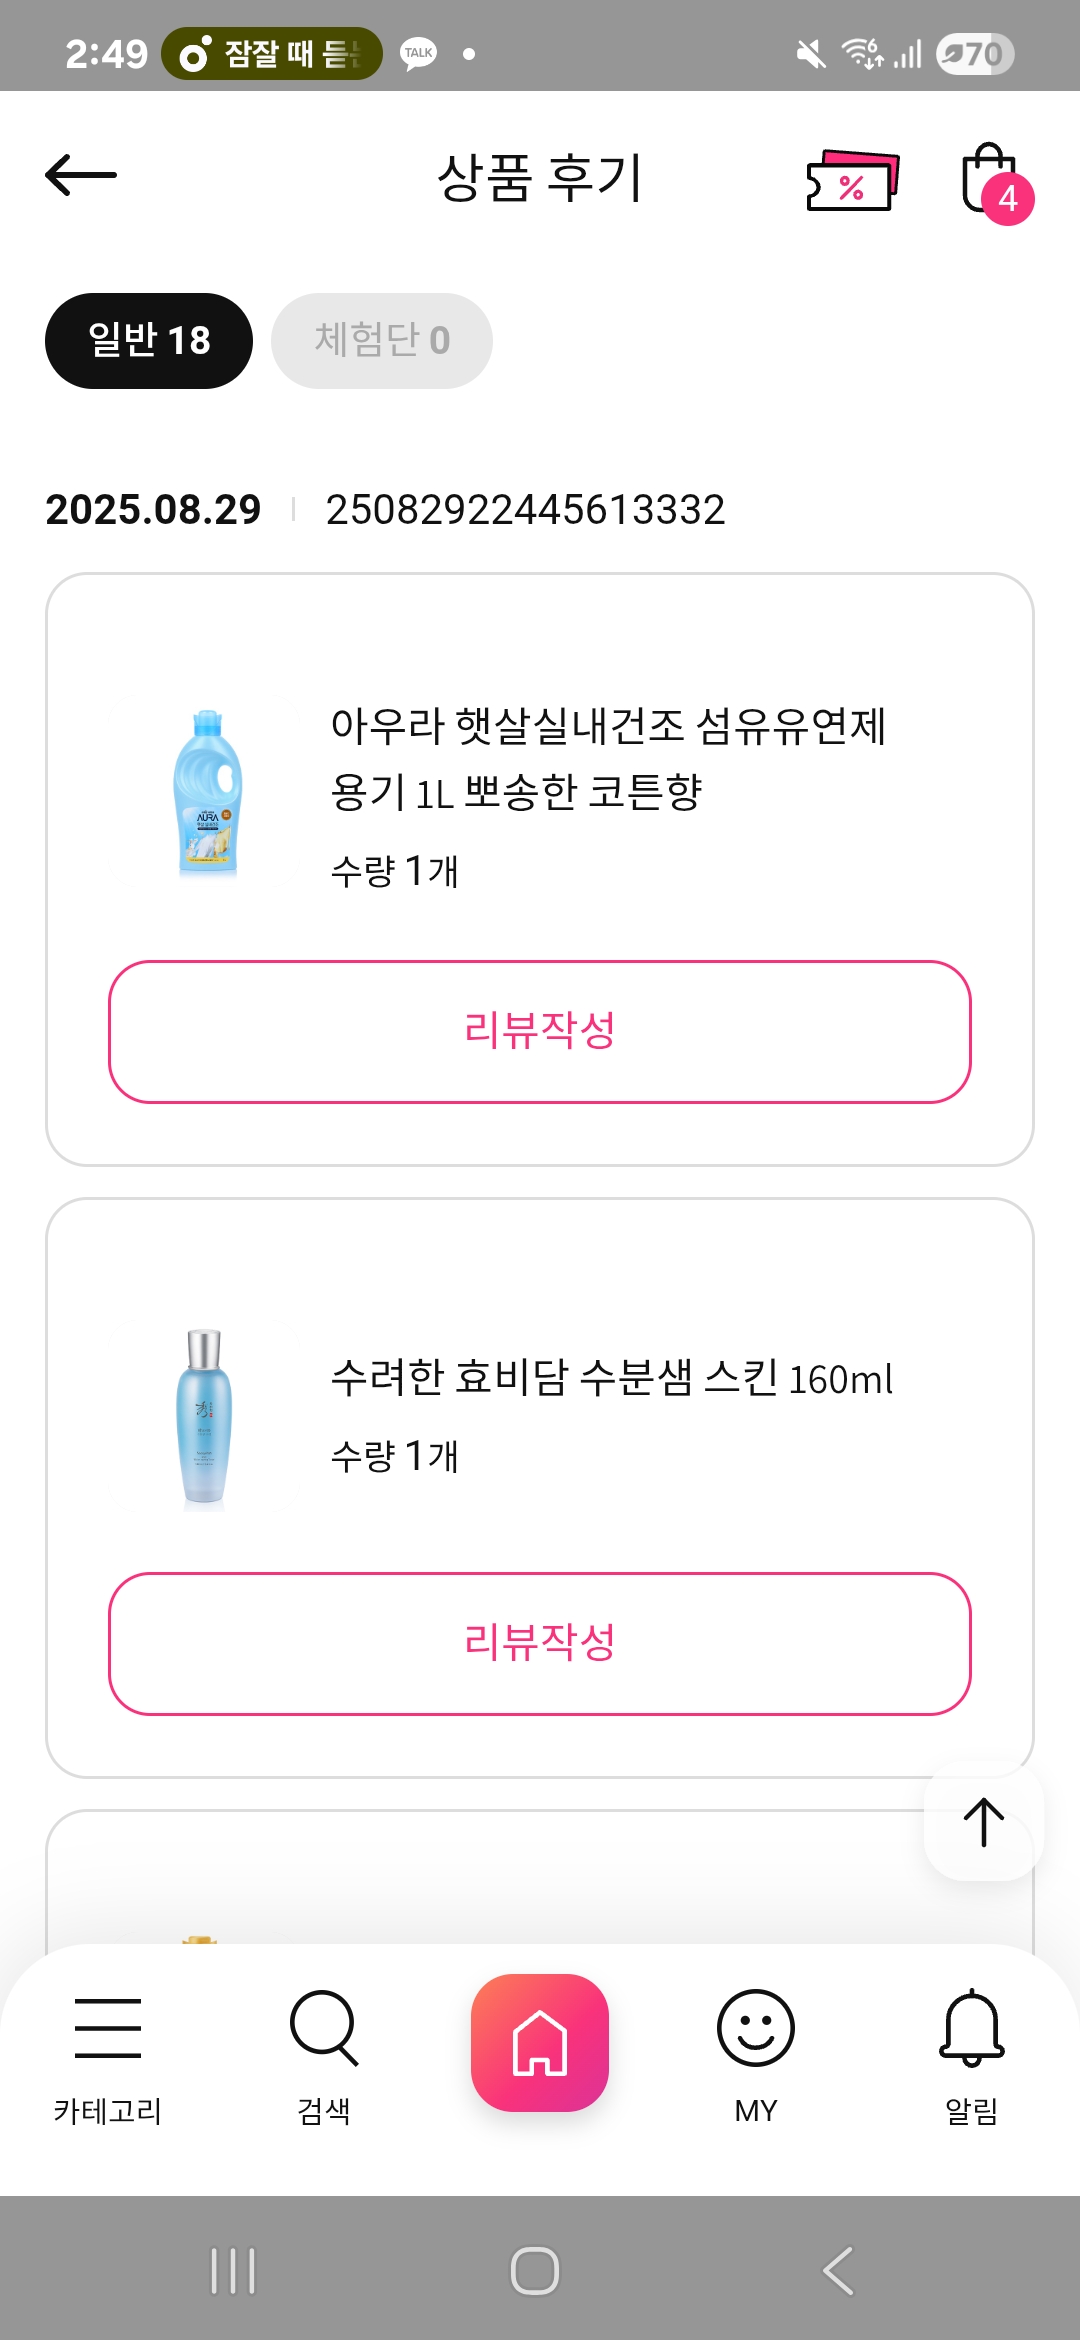1080x2340 pixels.
Task: Open the discount coupon icon
Action: (x=852, y=180)
